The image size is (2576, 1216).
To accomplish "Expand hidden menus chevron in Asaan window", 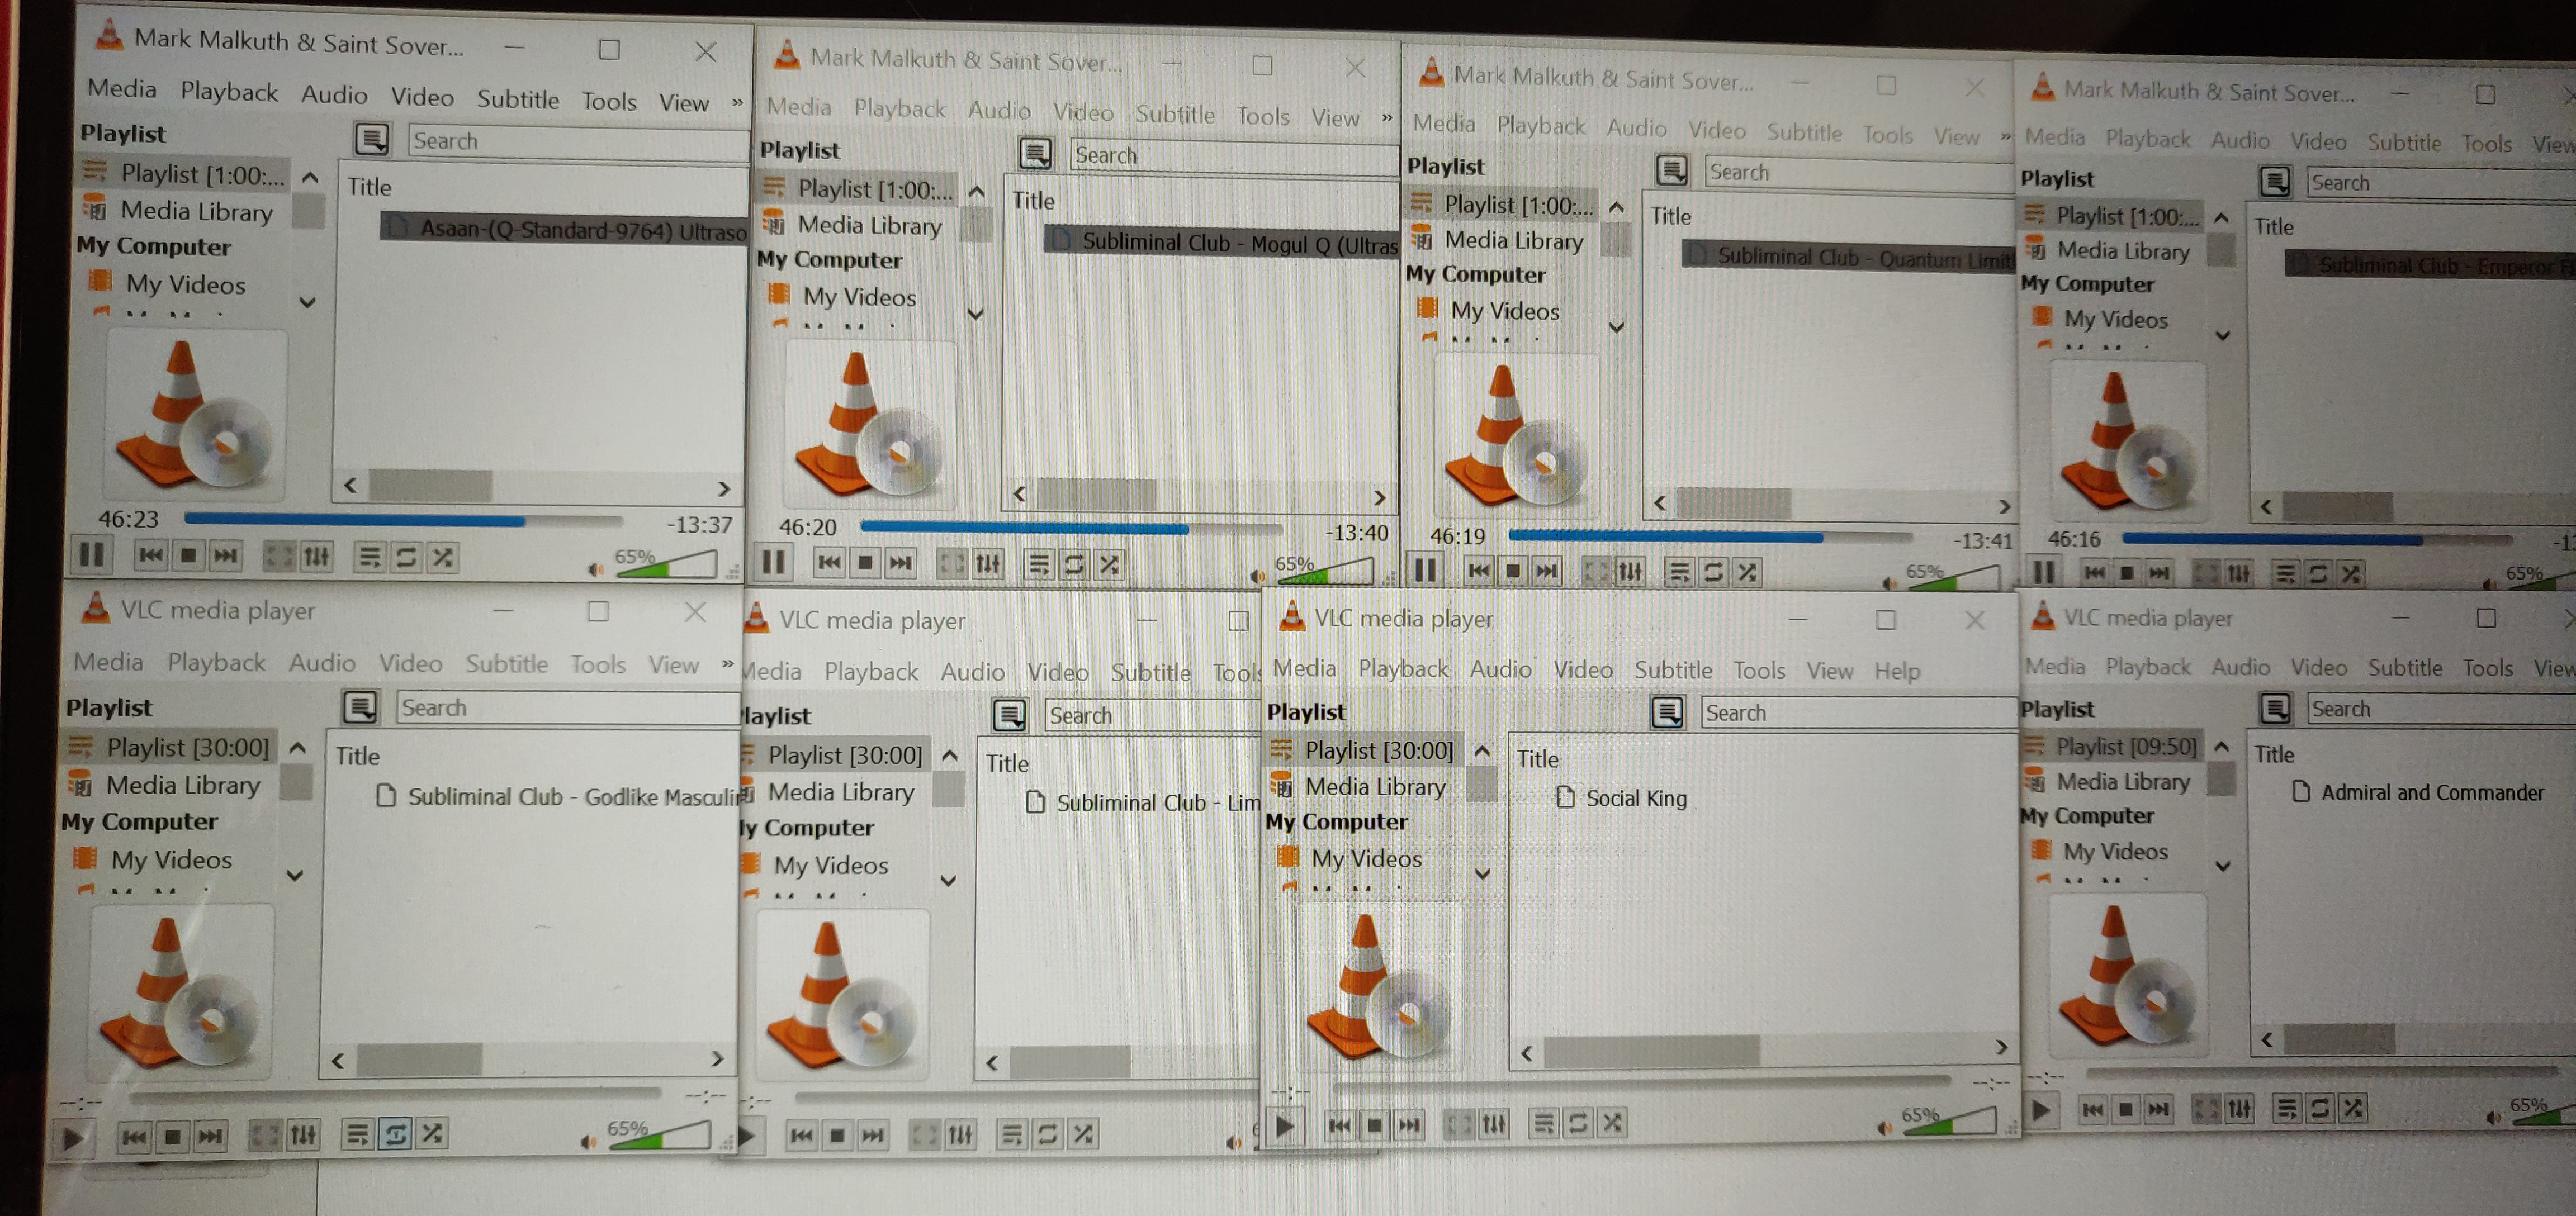I will coord(737,102).
